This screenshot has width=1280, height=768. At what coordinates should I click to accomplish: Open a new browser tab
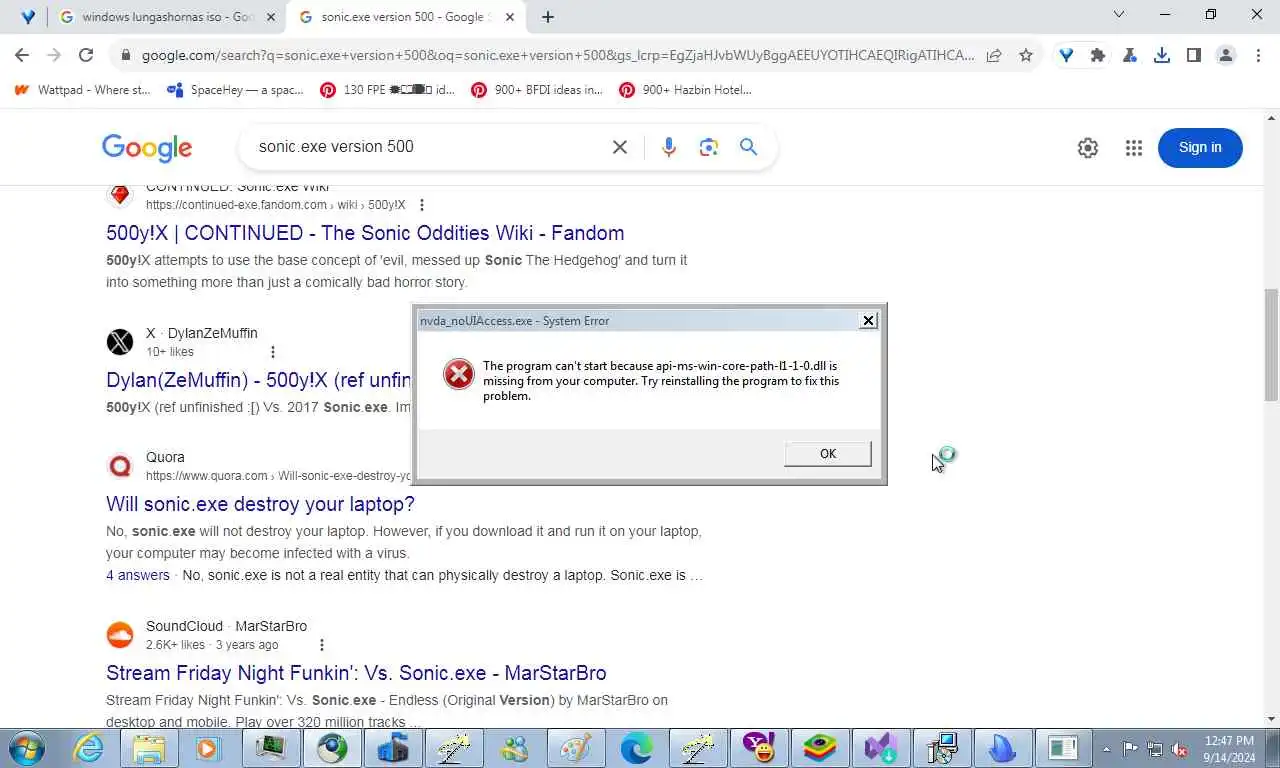(548, 17)
